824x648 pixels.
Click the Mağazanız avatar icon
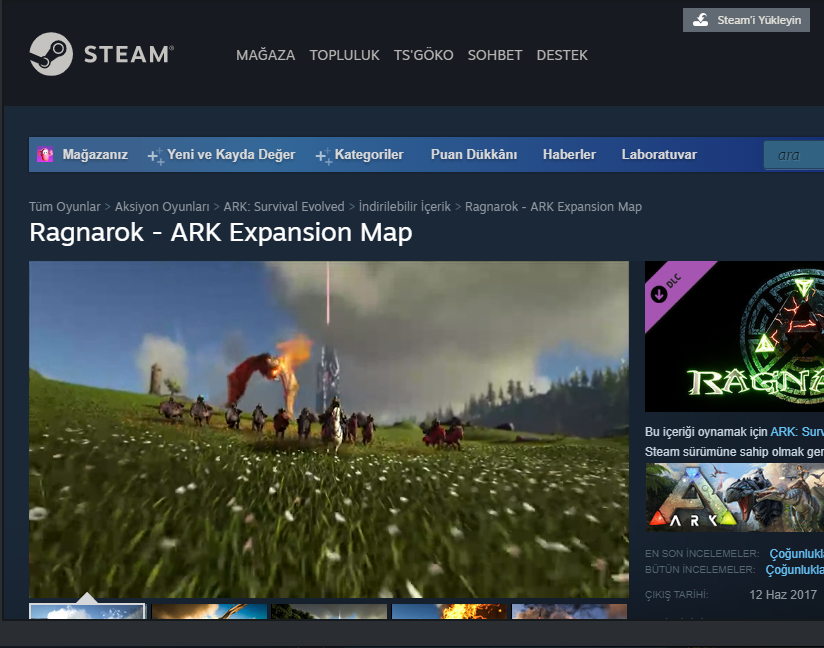[x=45, y=155]
